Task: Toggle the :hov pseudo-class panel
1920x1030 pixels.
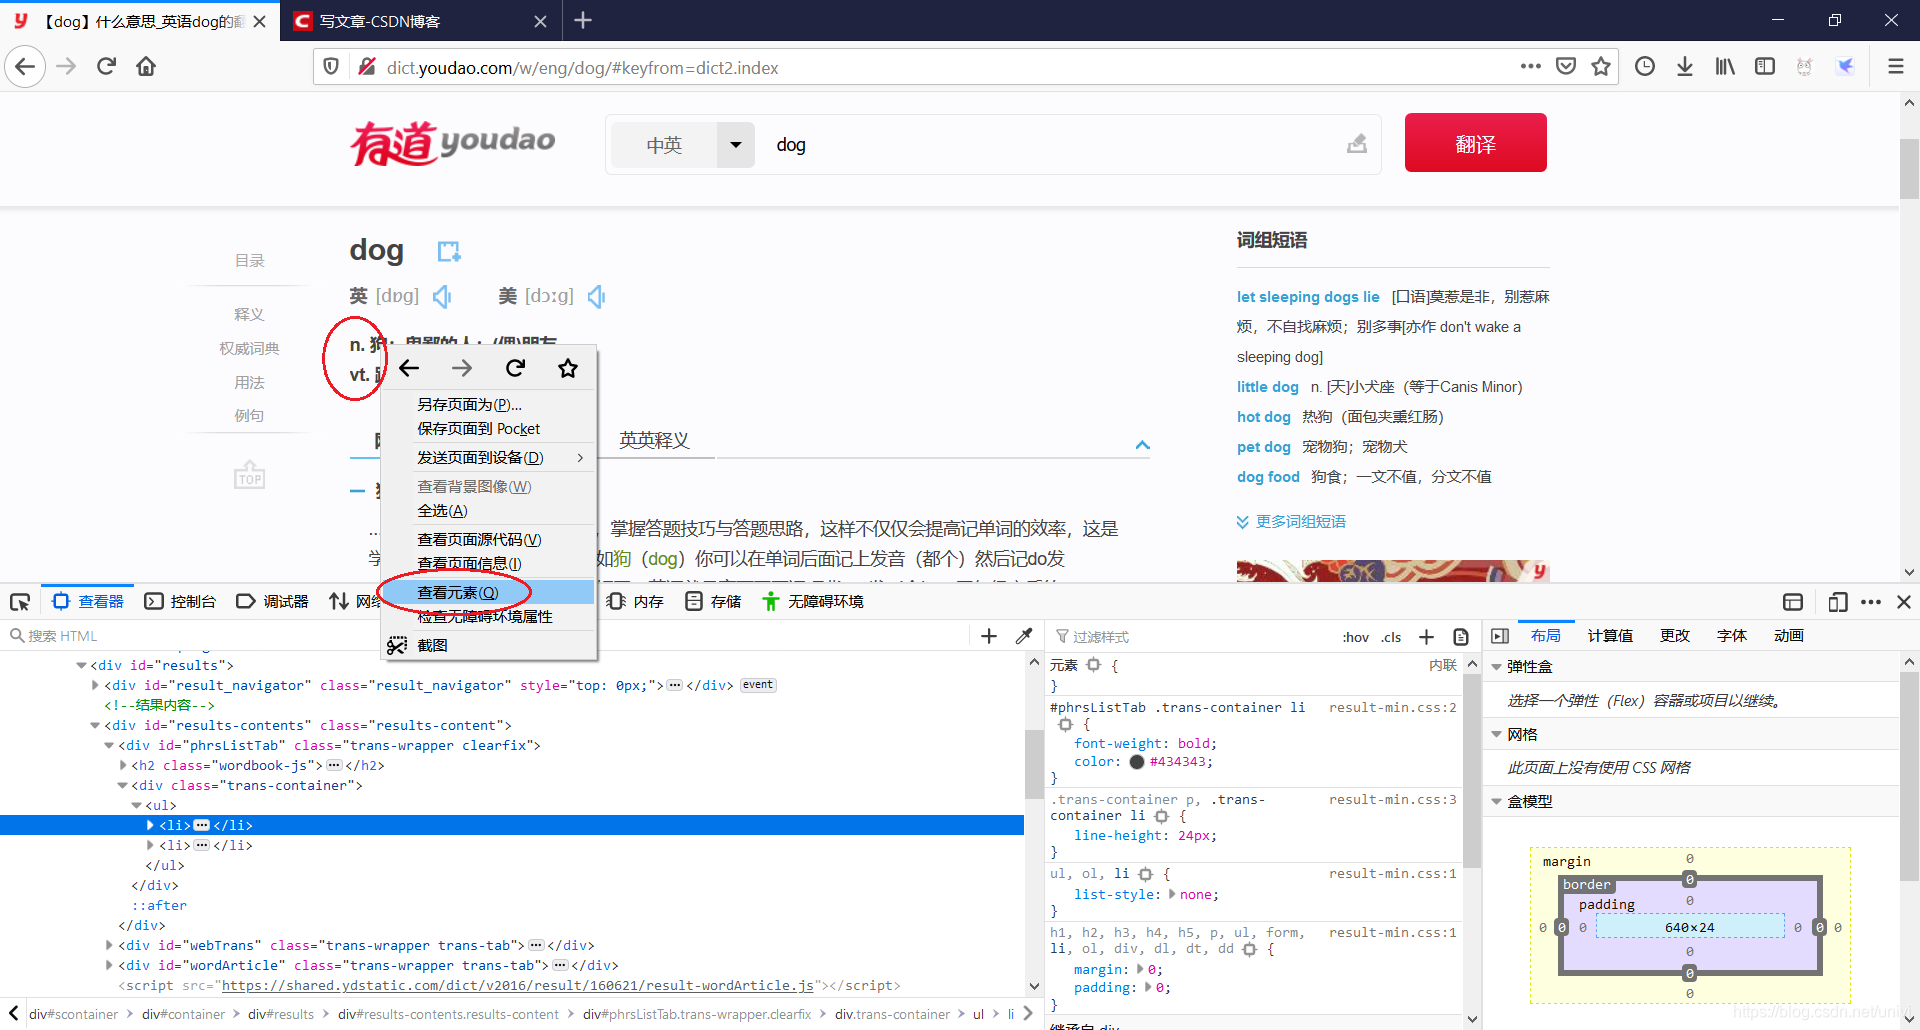Action: (1355, 637)
